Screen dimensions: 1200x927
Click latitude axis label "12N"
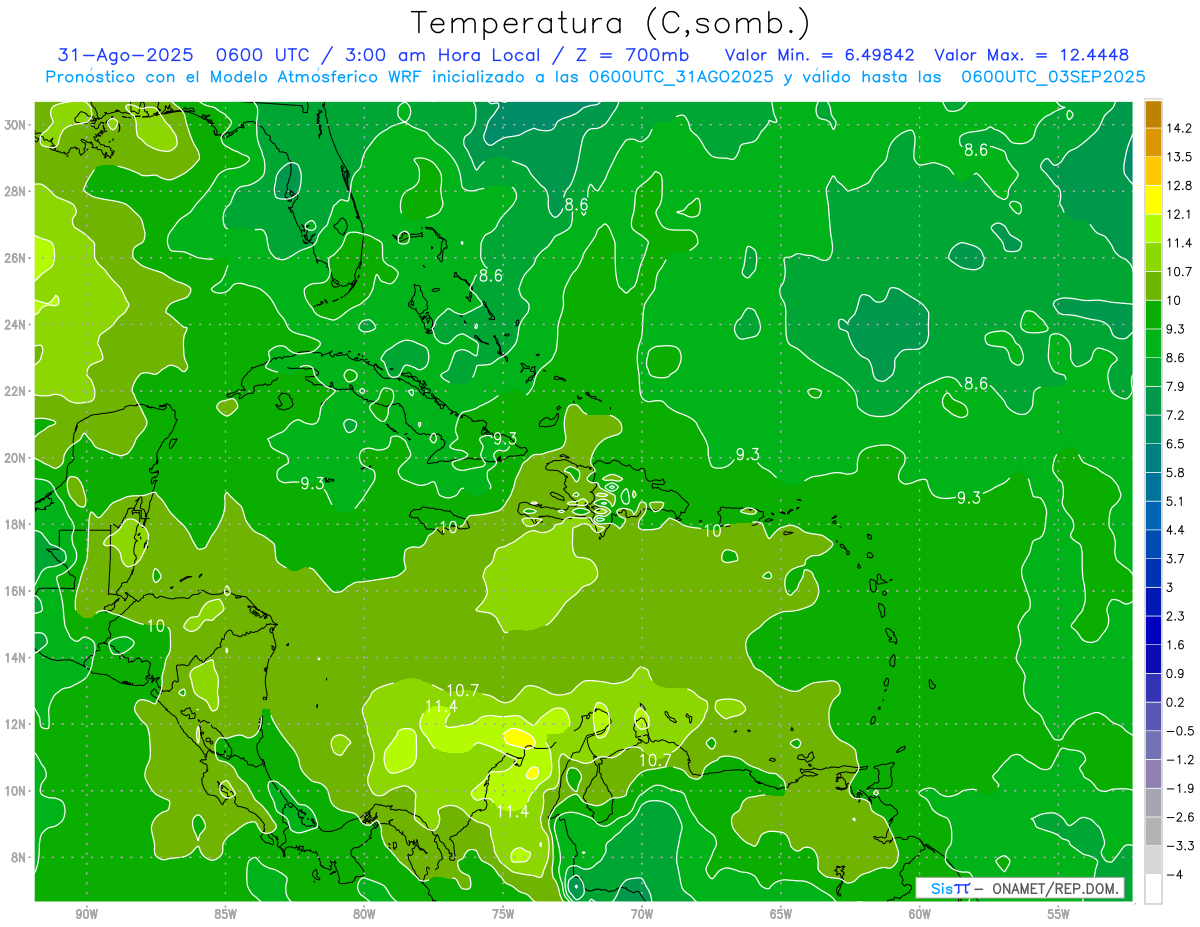[15, 724]
